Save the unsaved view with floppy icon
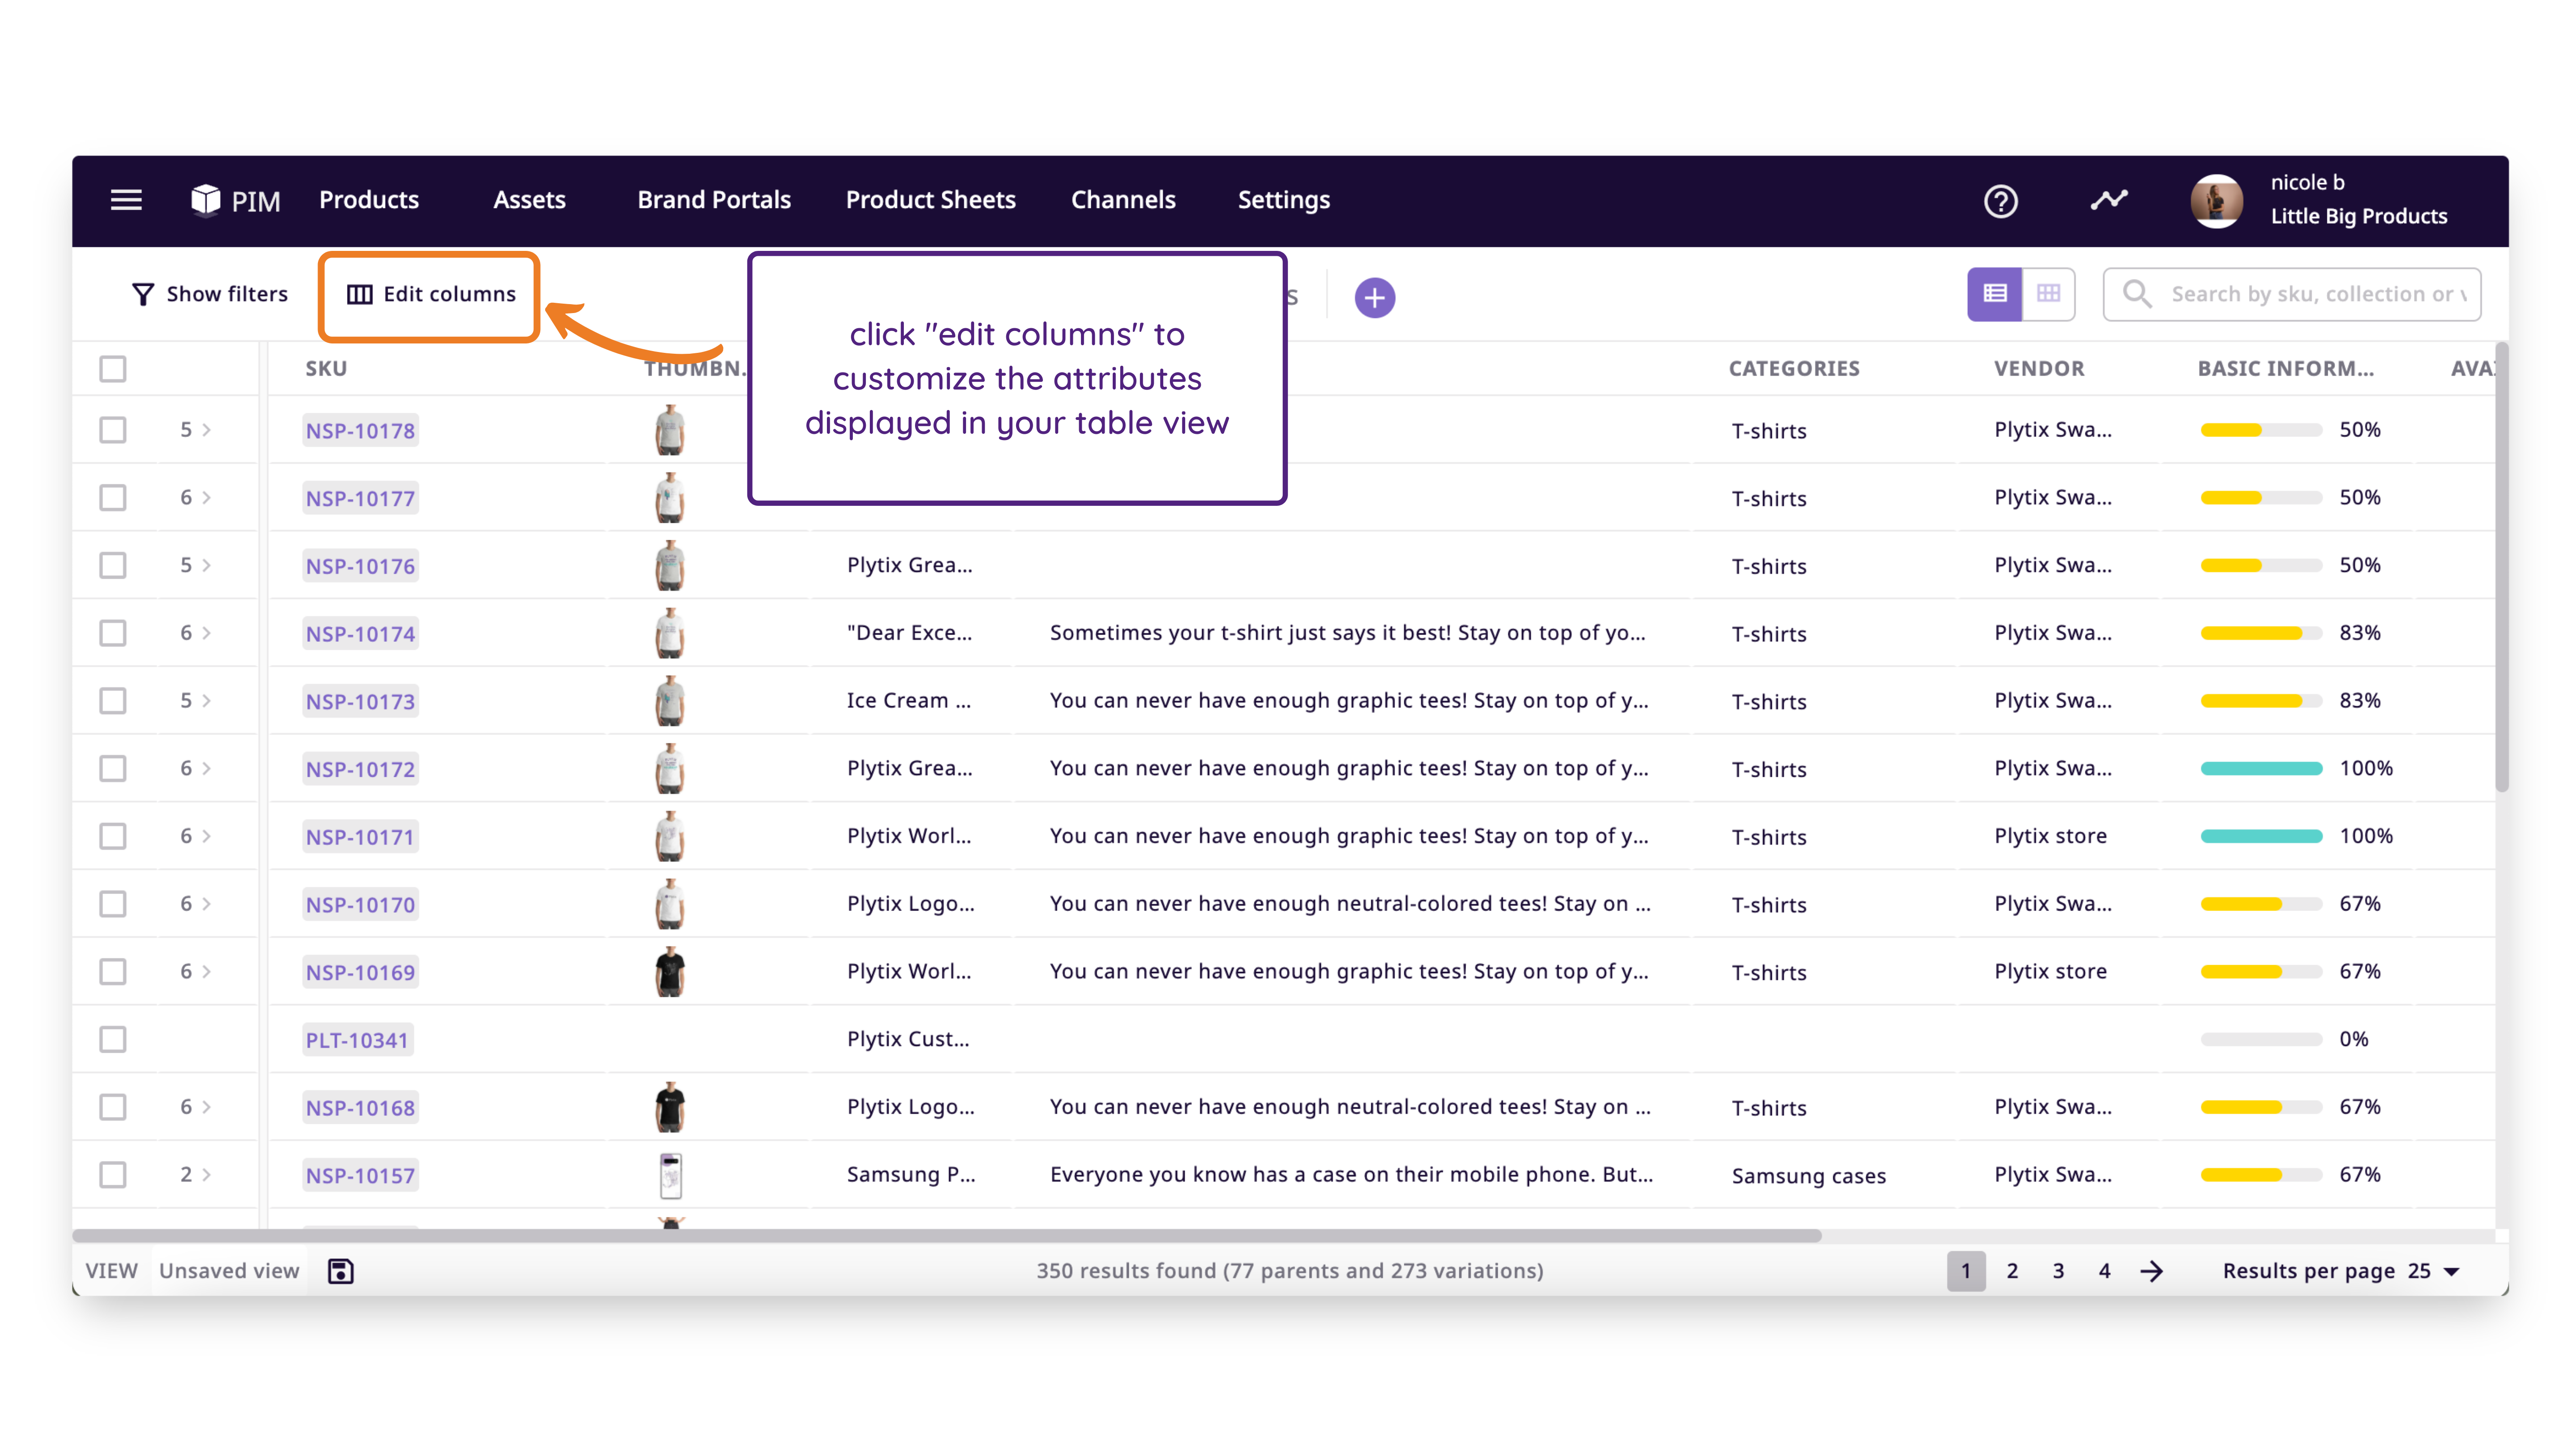This screenshot has height=1449, width=2576. [x=341, y=1270]
